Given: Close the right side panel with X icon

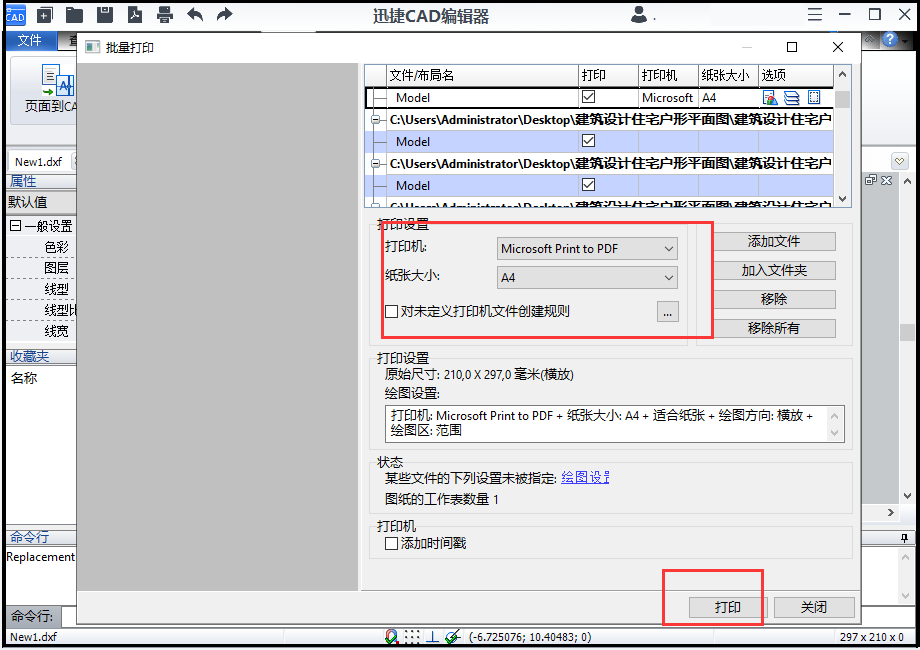Looking at the screenshot, I should [887, 180].
